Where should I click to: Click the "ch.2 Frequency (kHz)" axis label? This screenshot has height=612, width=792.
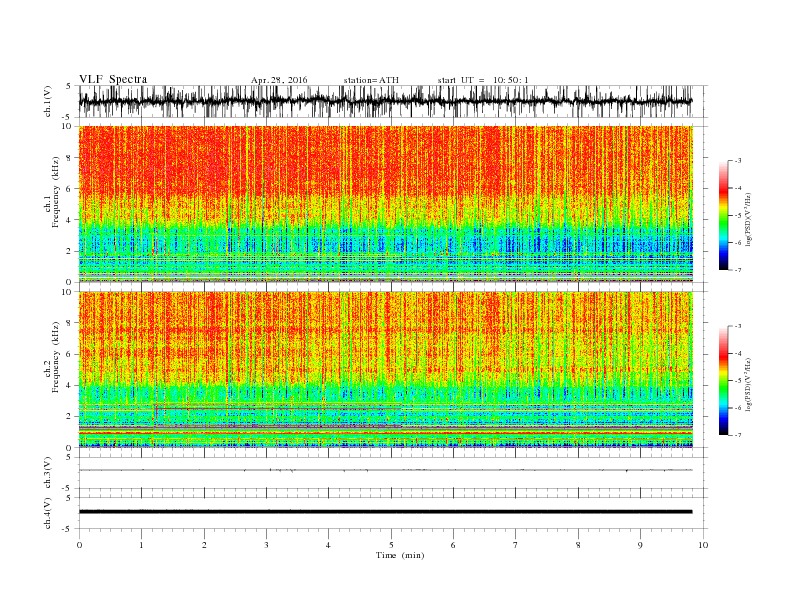[52, 357]
